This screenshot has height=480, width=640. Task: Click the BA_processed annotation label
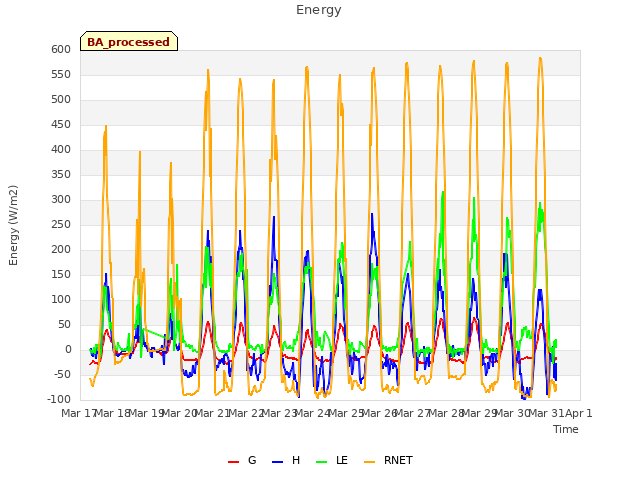(129, 42)
